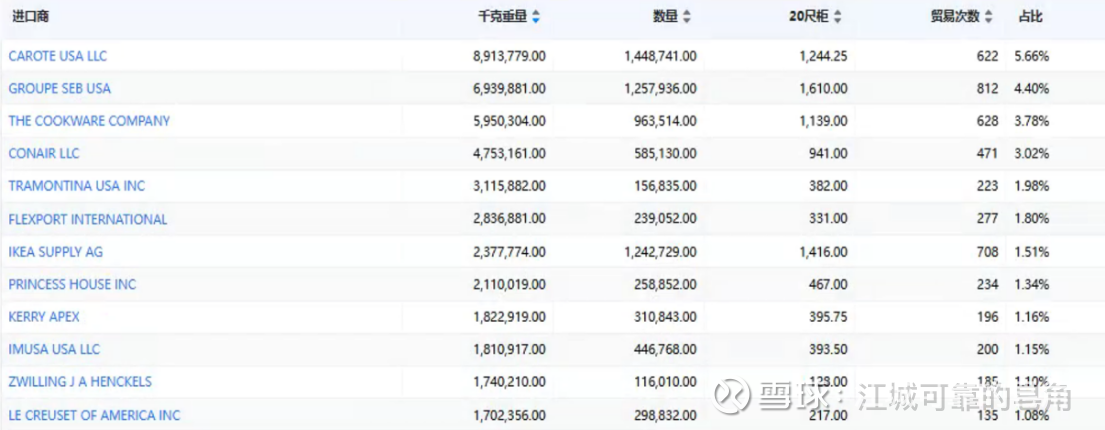
Task: Select container value 1,139.00
Action: pyautogui.click(x=823, y=121)
